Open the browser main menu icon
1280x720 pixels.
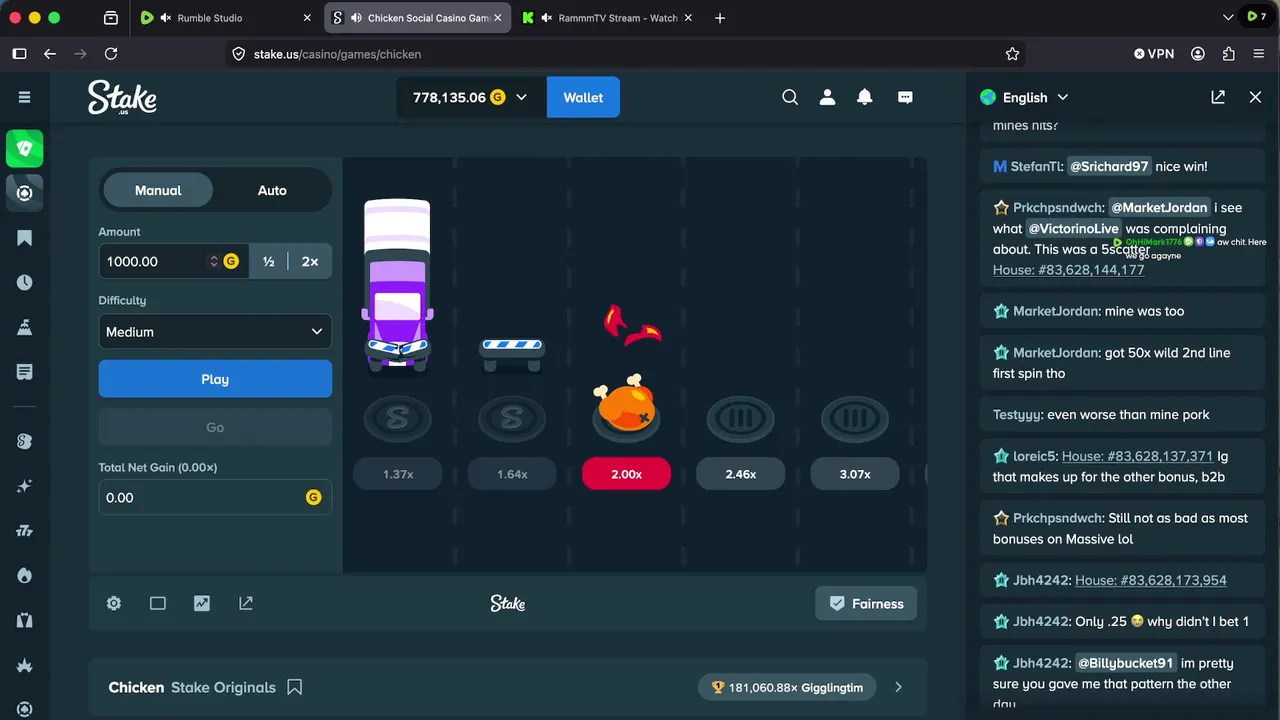click(x=1259, y=54)
